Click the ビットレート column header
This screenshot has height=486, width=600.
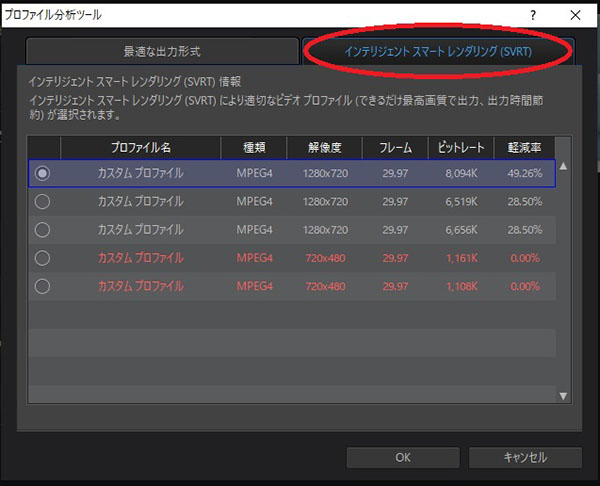(461, 147)
